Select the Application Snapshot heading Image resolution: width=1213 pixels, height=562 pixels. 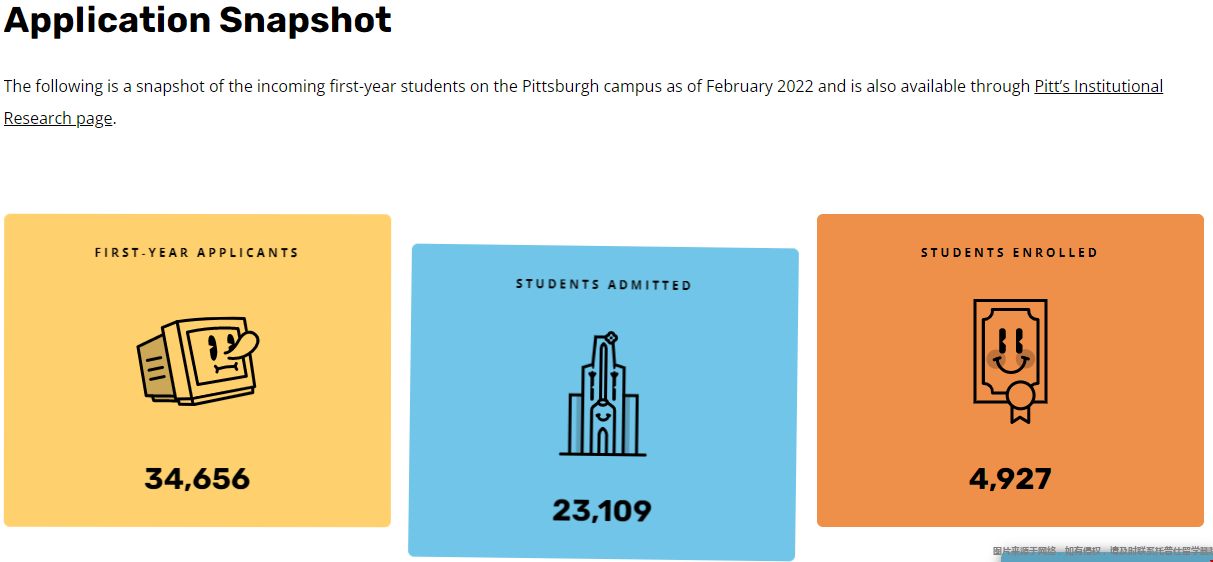(x=198, y=20)
